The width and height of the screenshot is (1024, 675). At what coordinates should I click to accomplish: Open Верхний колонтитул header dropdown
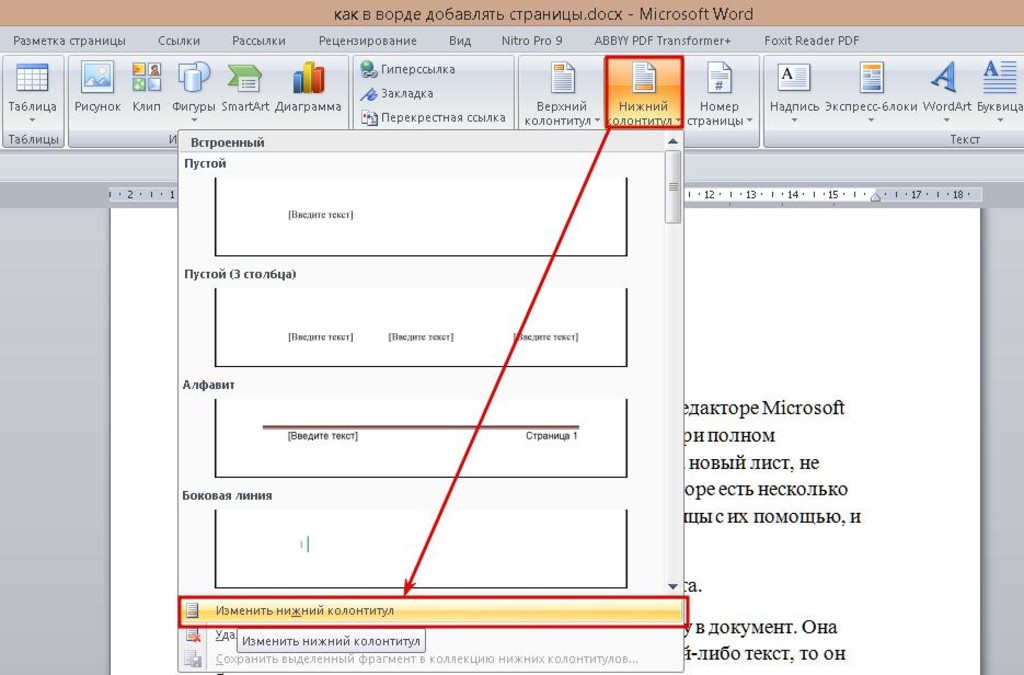(562, 92)
